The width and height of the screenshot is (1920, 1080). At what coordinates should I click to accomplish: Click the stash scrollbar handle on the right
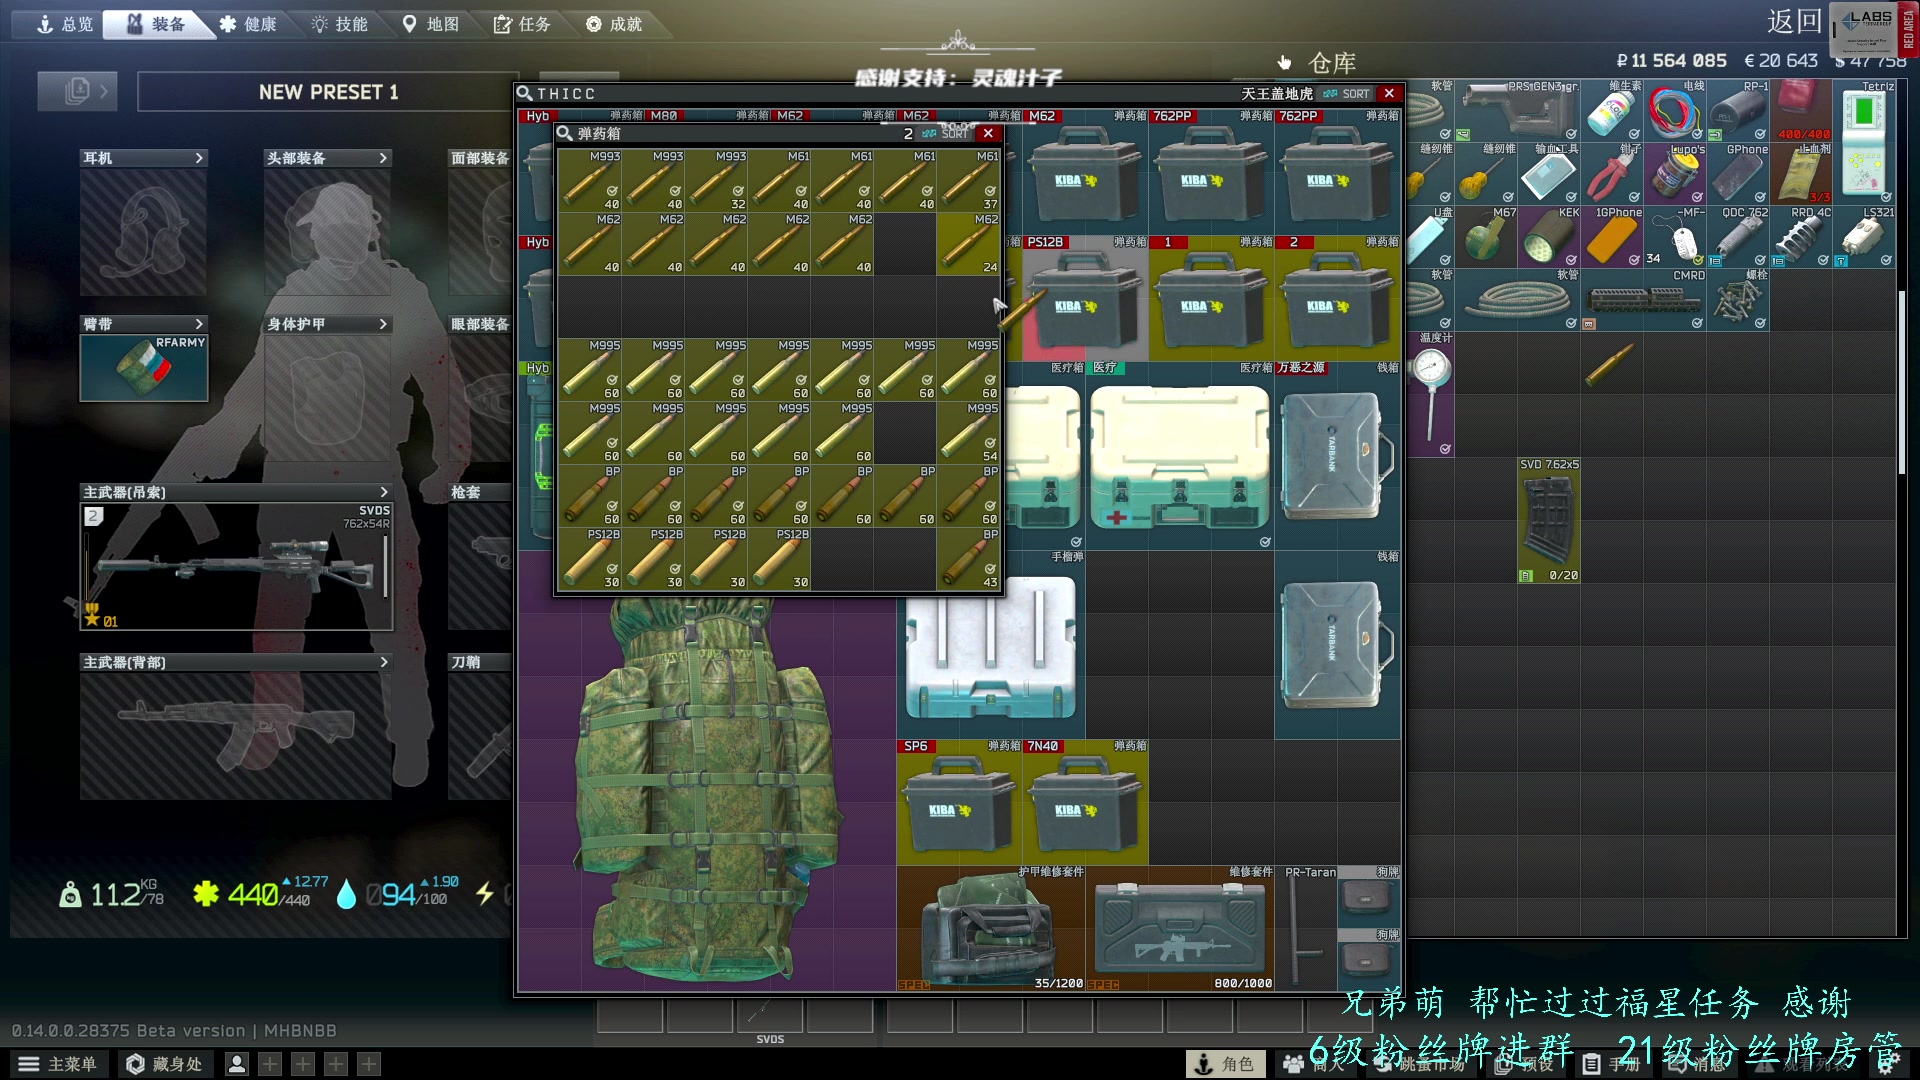[x=1902, y=382]
